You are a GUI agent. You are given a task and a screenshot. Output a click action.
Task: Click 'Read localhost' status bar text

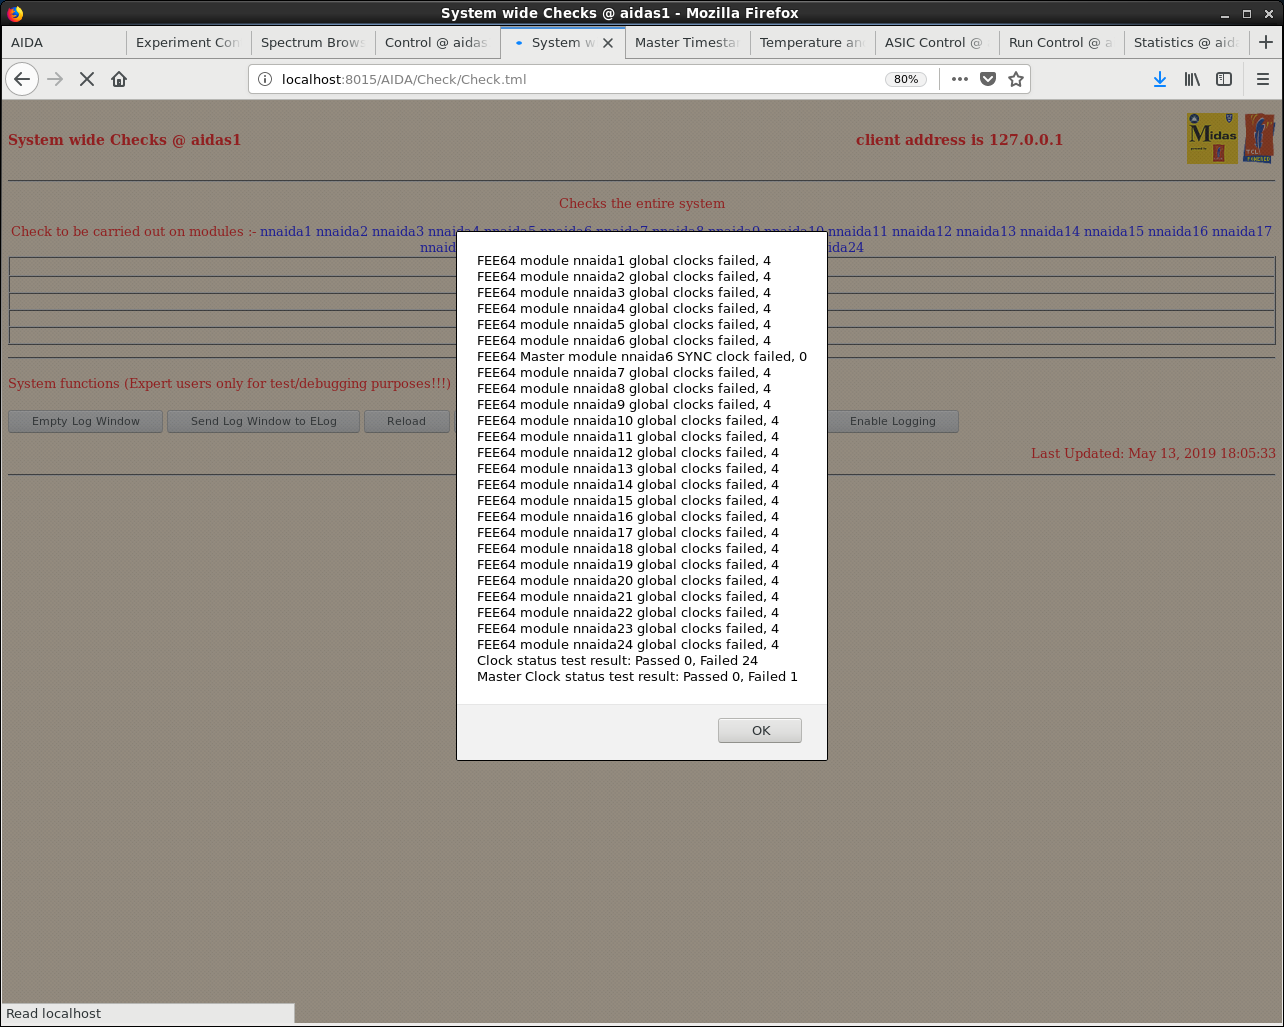[54, 1013]
